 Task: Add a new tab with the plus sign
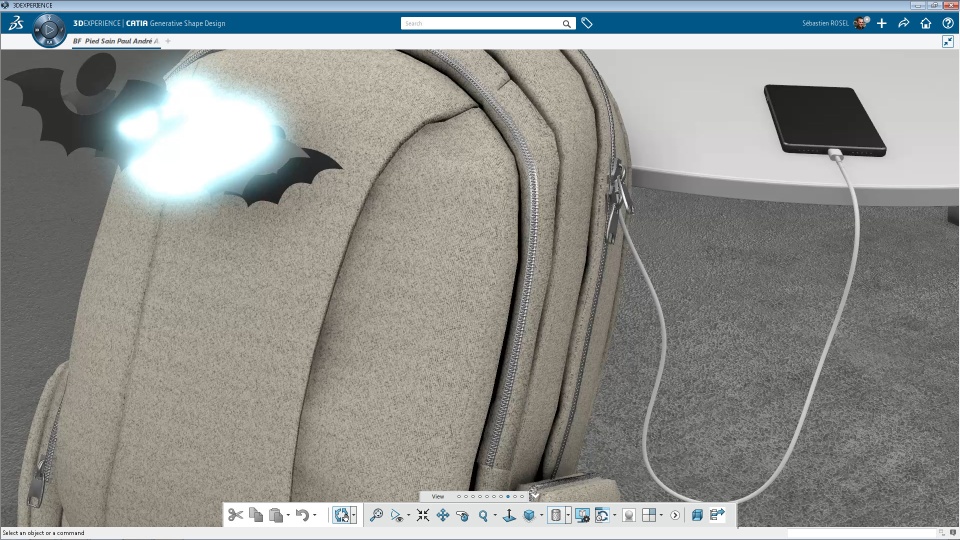[168, 41]
